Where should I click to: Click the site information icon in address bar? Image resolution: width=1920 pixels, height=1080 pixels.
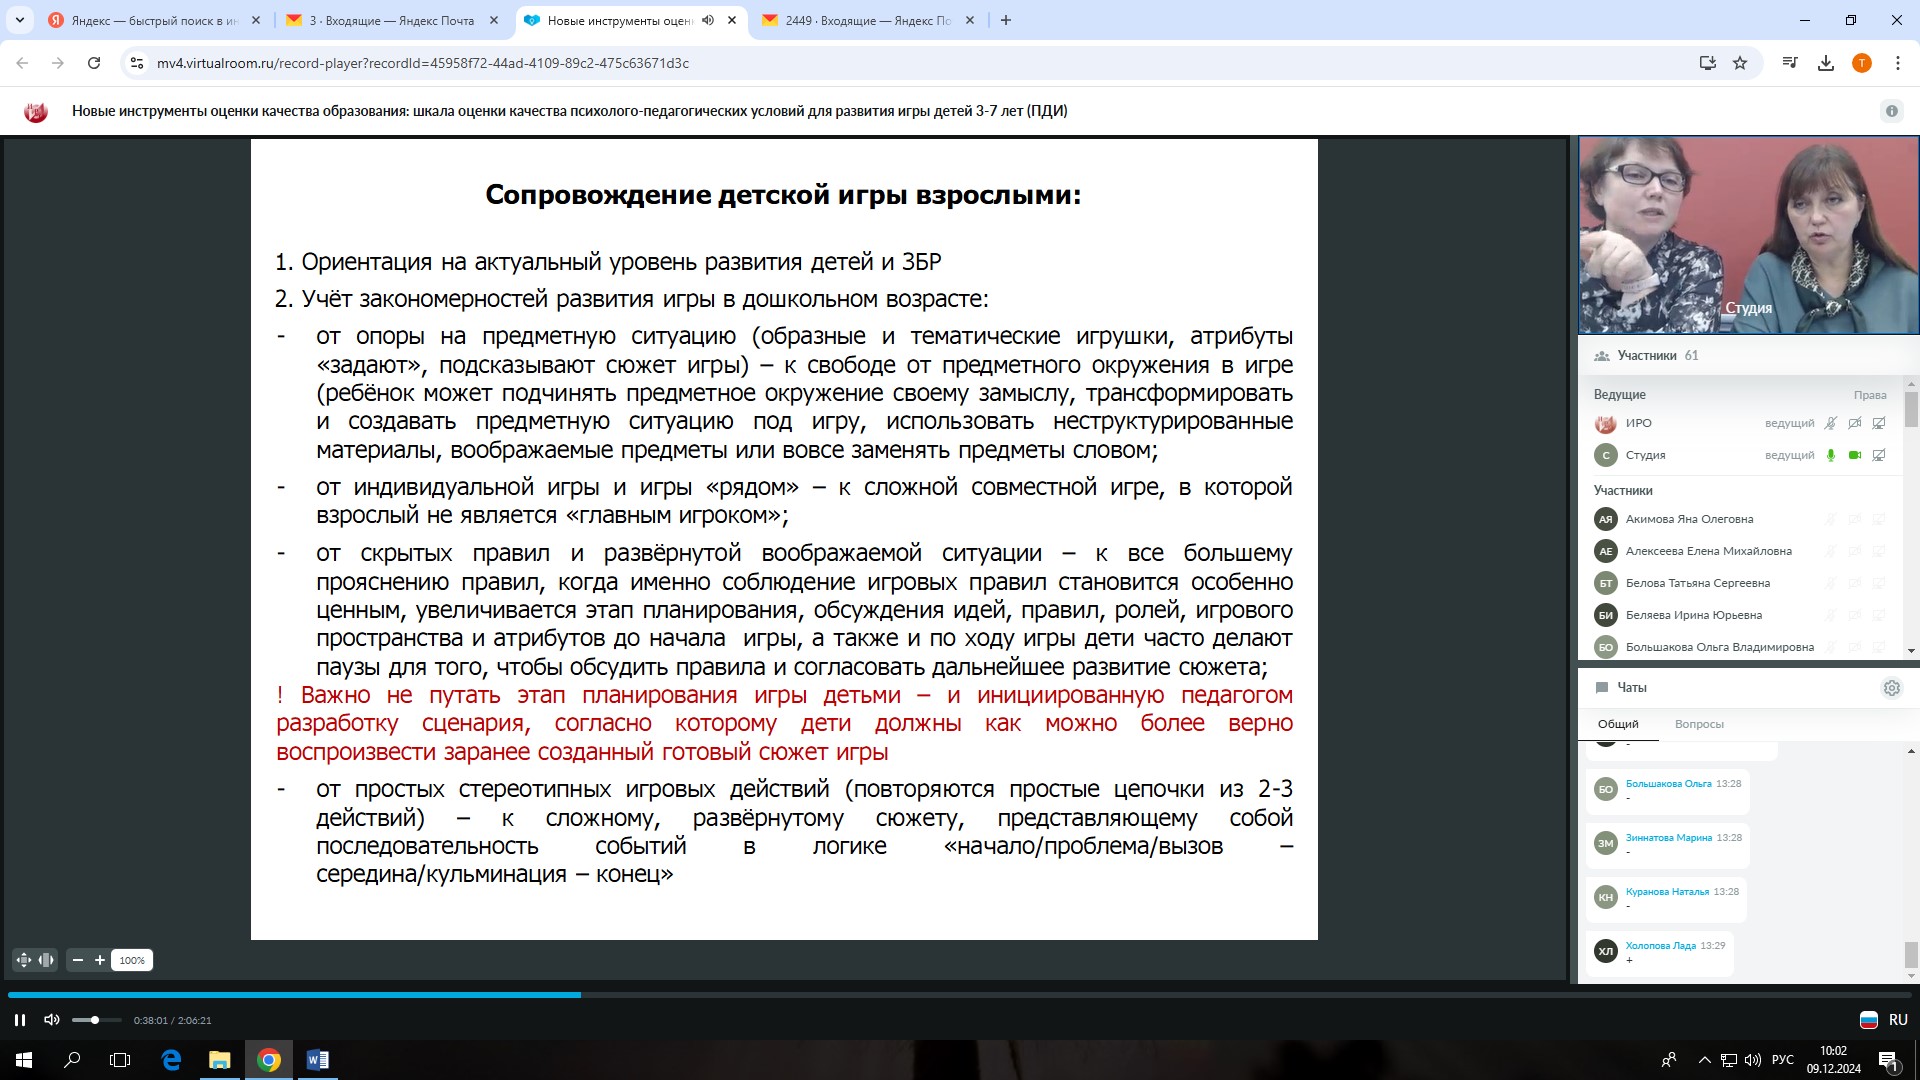tap(137, 63)
